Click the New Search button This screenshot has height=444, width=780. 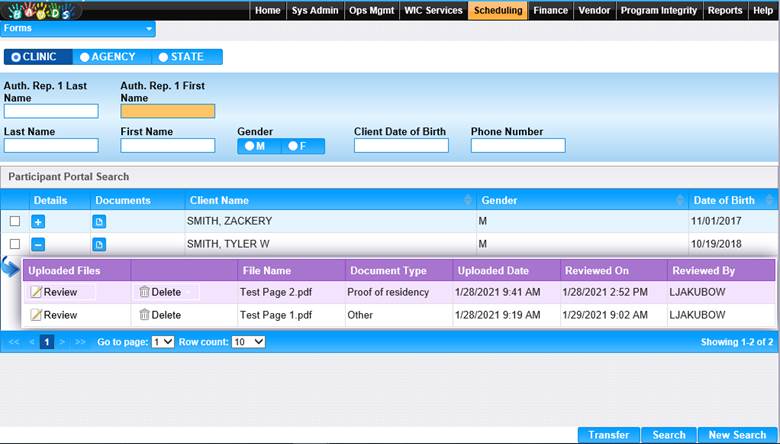737,435
